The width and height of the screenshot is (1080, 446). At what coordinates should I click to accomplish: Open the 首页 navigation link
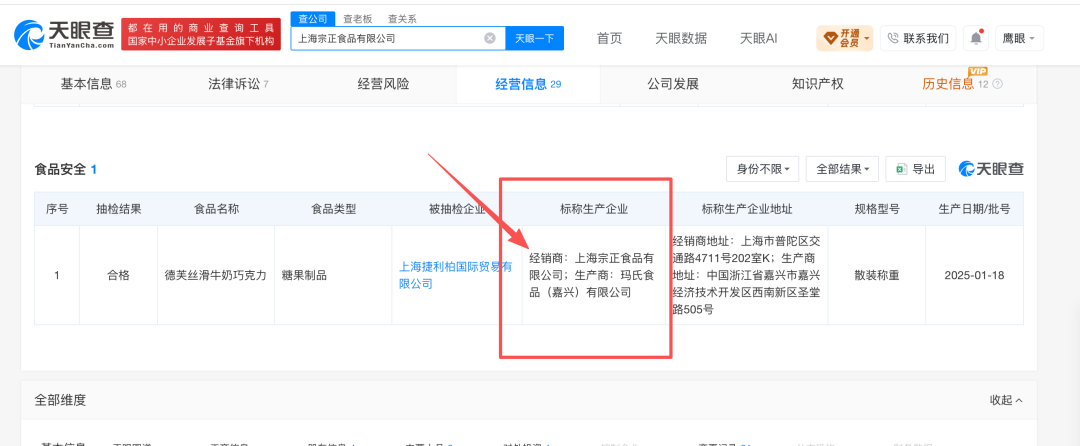pos(610,39)
